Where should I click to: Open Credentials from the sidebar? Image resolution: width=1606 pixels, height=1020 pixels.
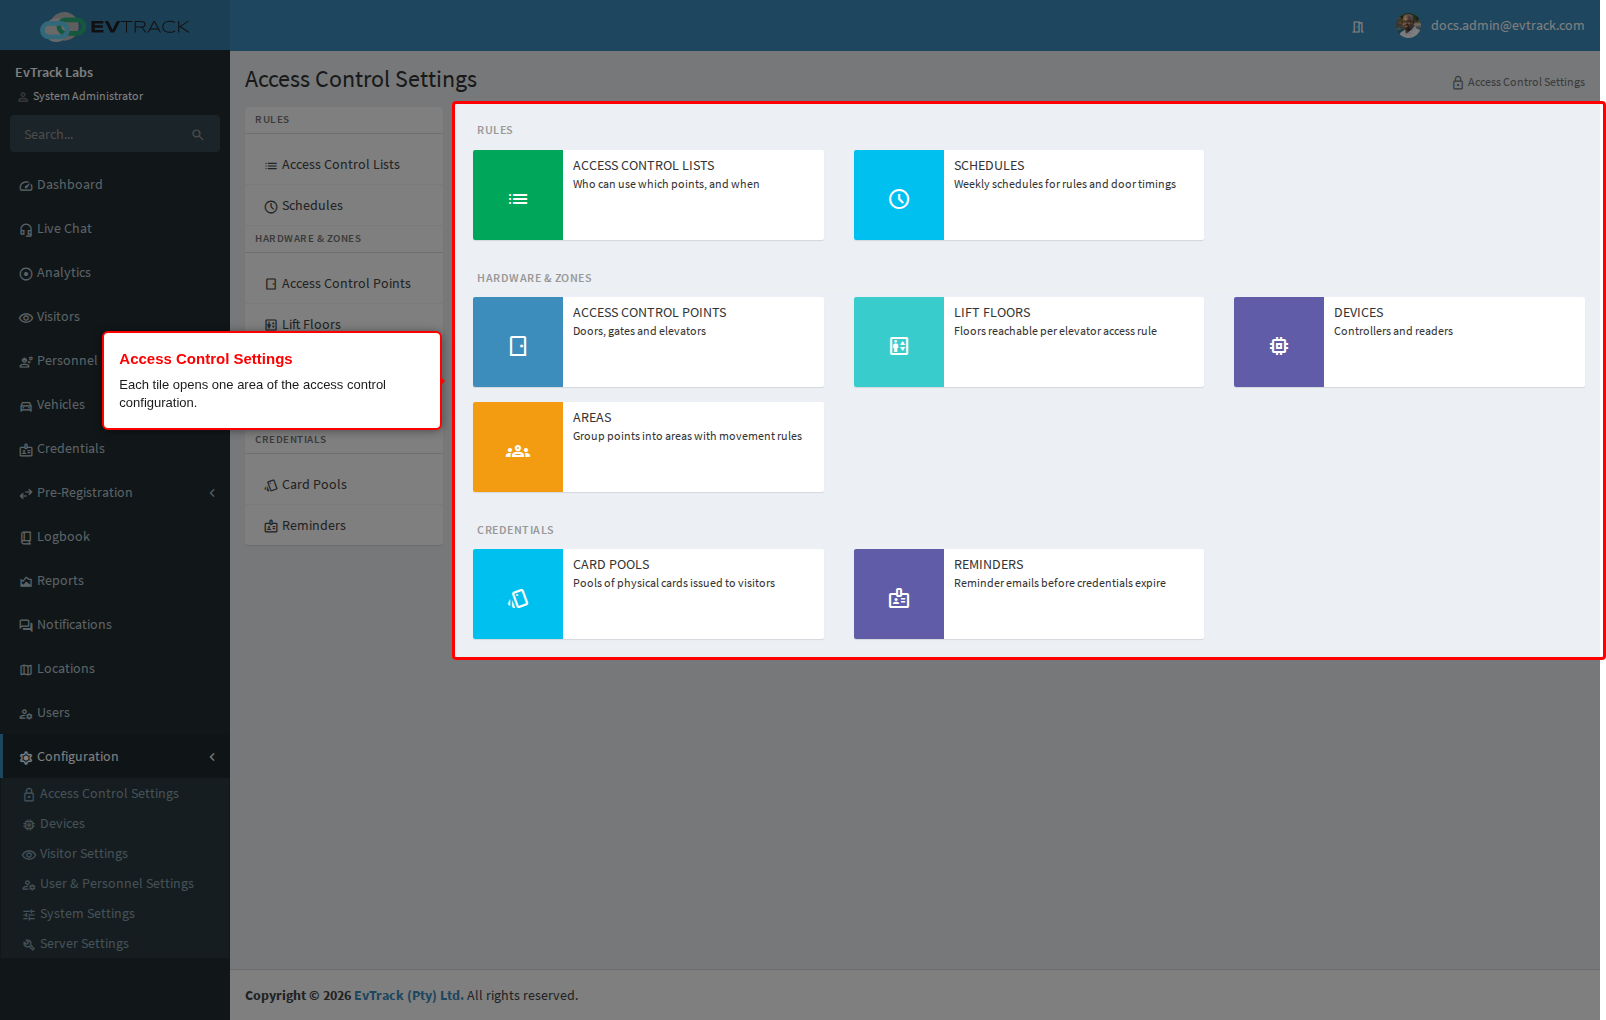tap(115, 449)
